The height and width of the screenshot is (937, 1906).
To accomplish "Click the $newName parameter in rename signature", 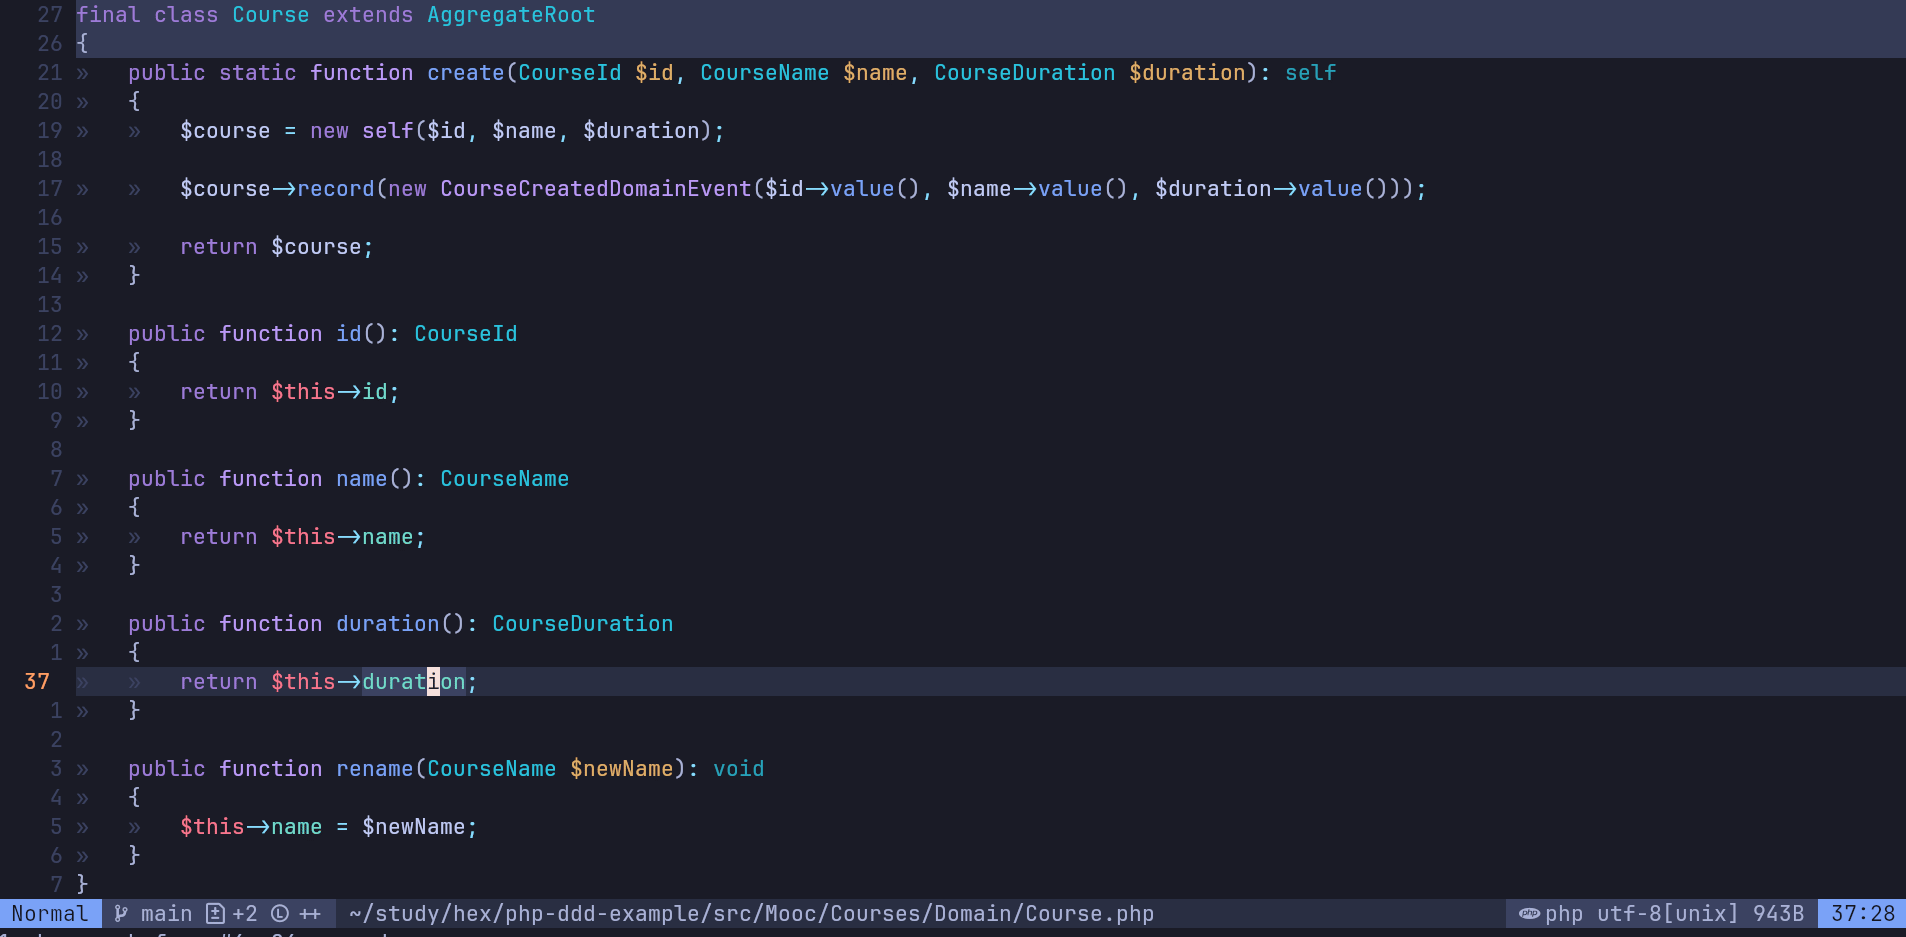I will (x=621, y=768).
